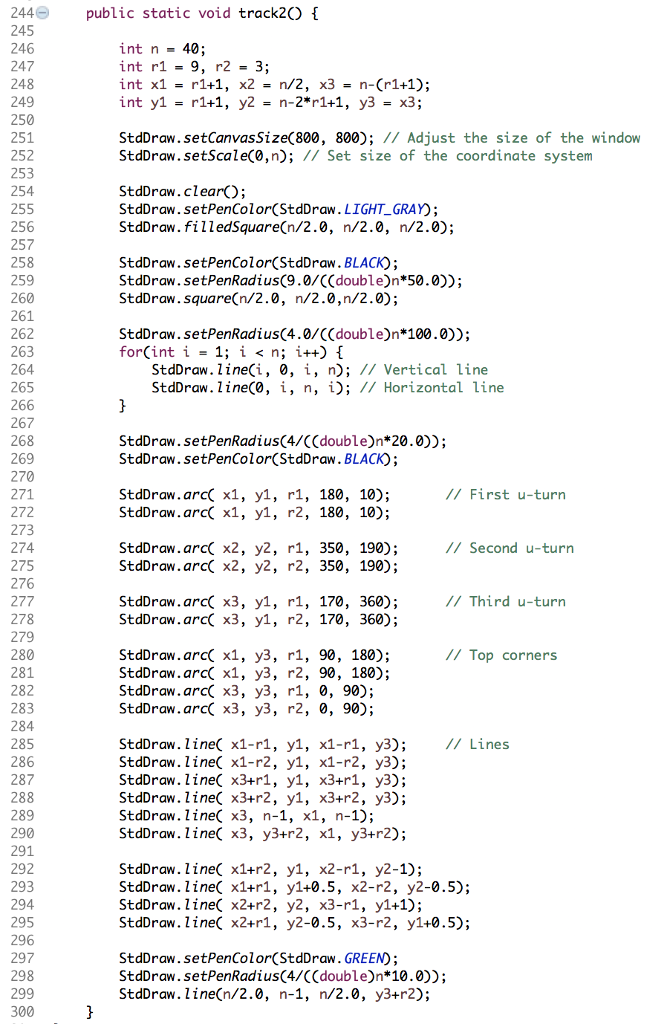Click the track2() method declaration

click(202, 13)
